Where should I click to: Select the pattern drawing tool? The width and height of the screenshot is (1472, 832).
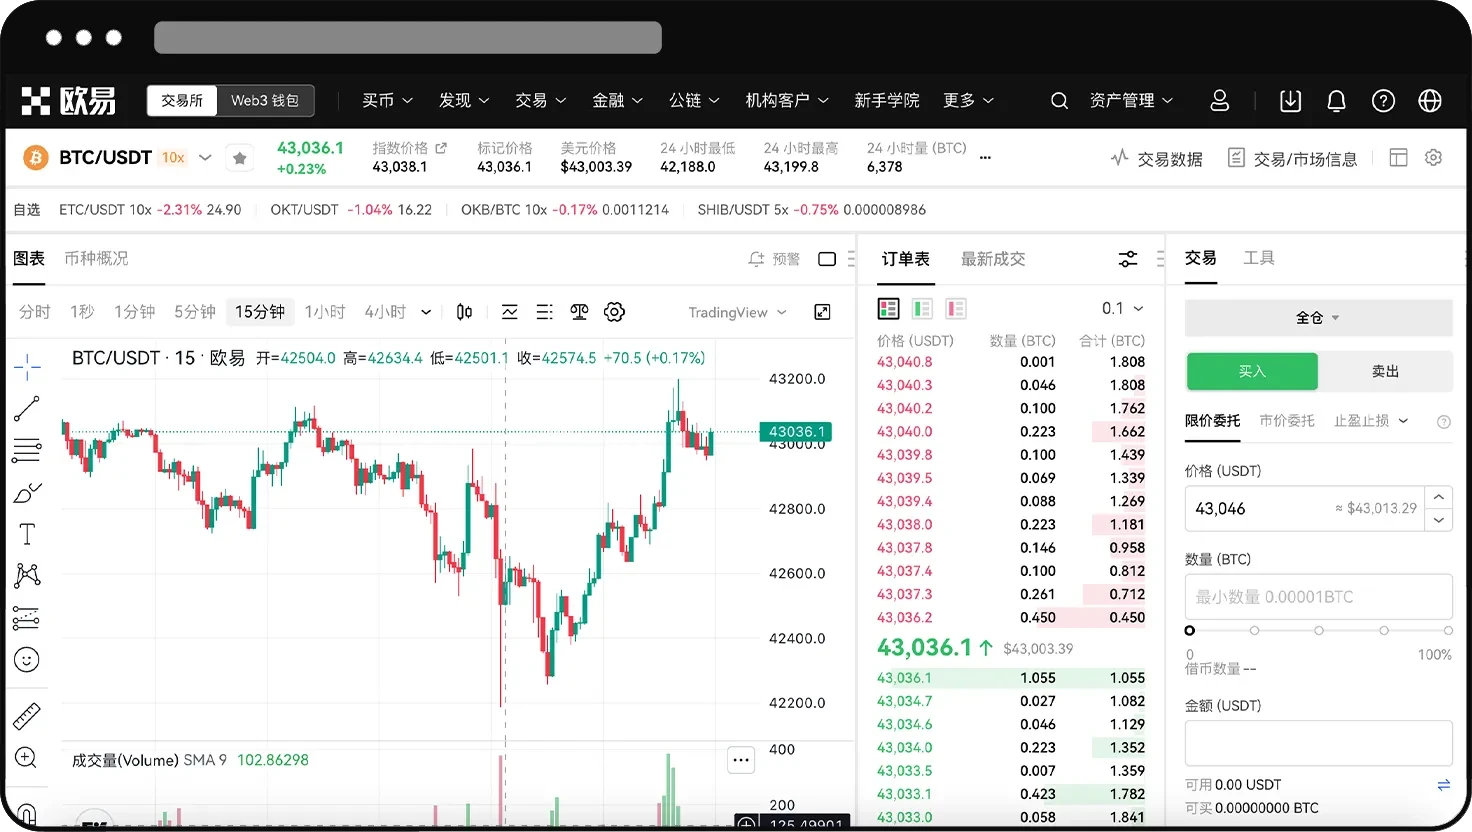click(x=27, y=575)
